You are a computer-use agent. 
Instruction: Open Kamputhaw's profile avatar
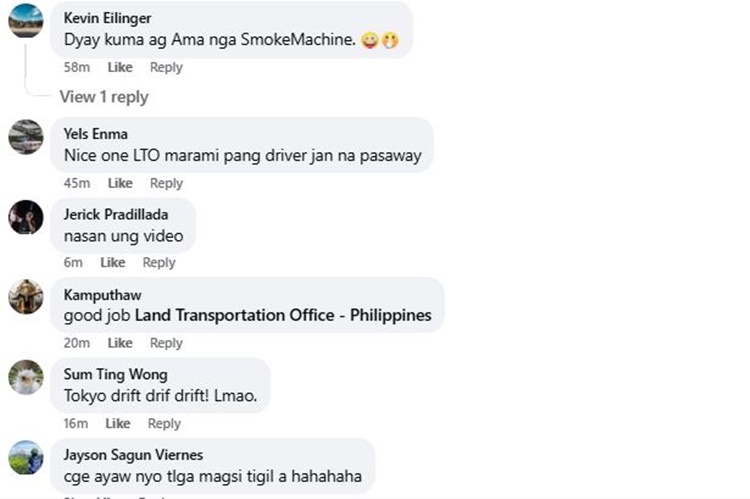click(26, 297)
